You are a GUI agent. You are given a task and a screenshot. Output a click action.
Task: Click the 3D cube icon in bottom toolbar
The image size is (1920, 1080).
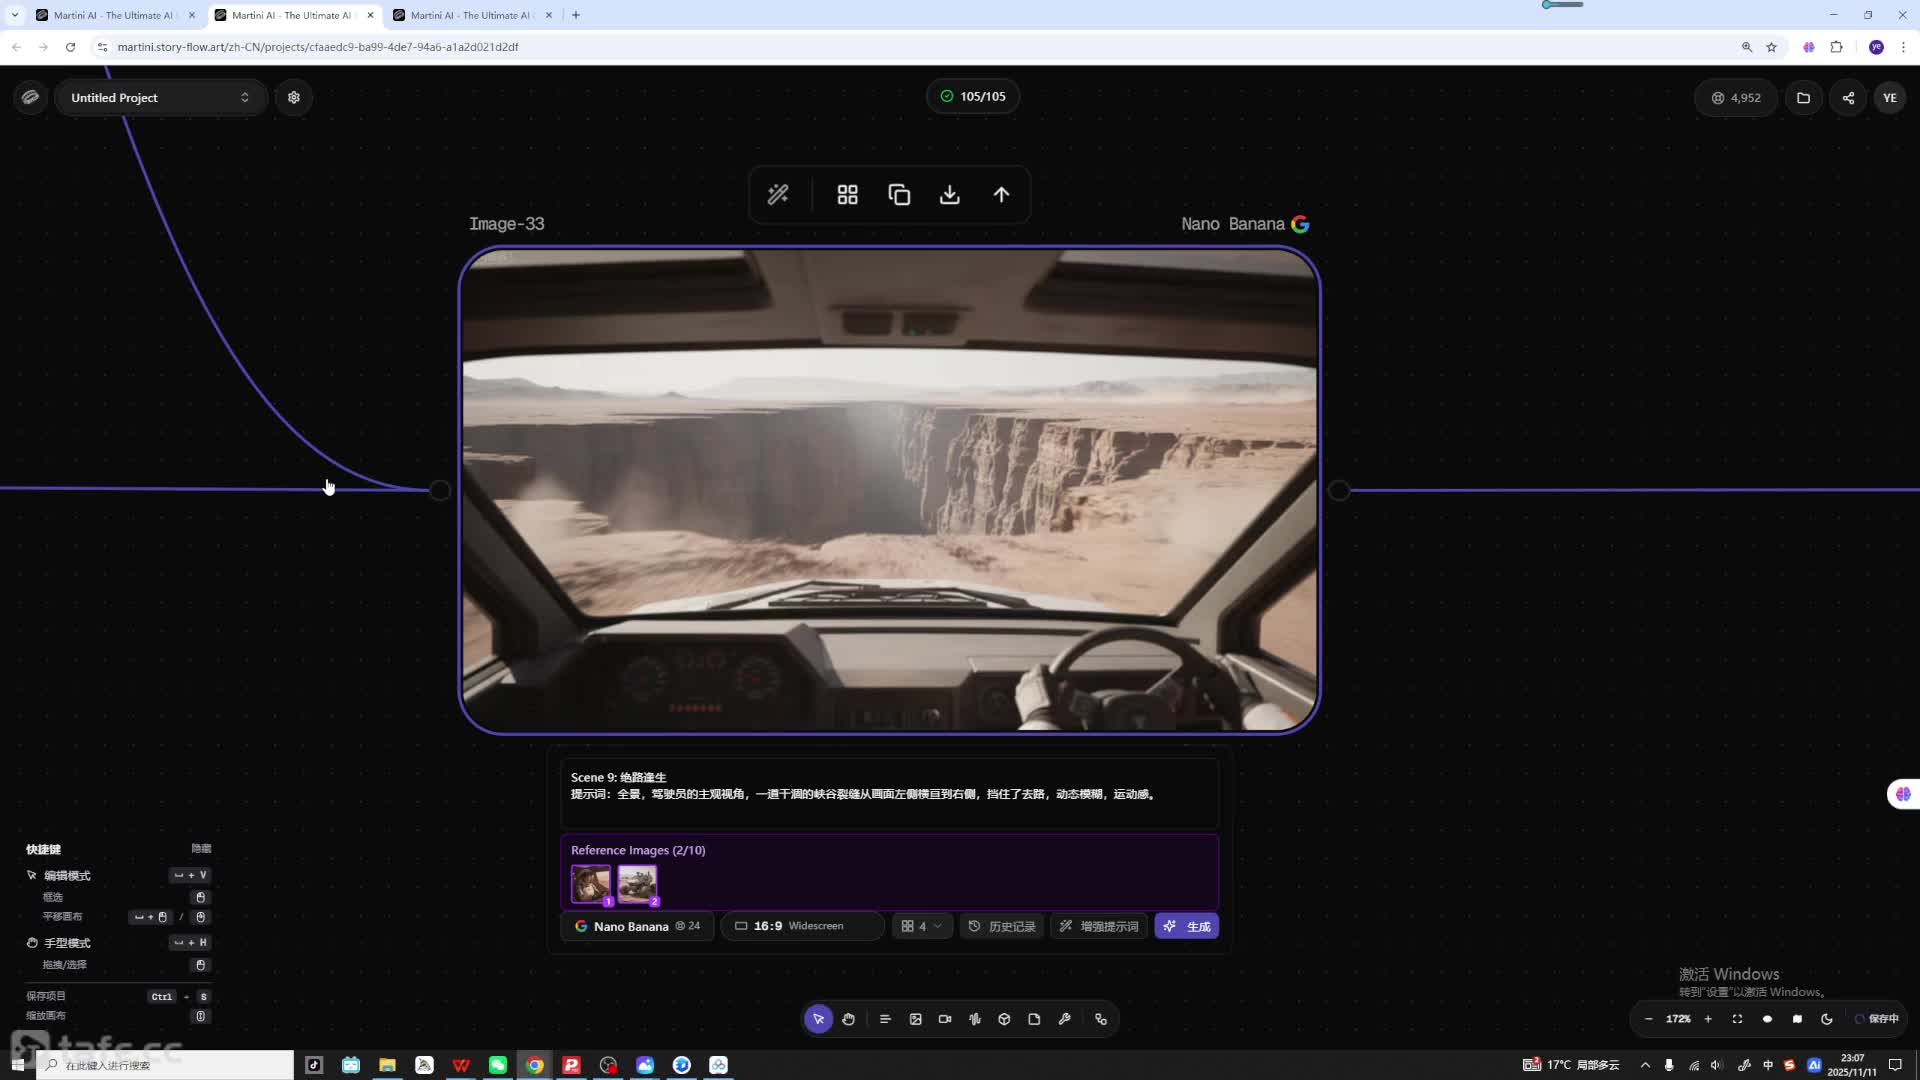pyautogui.click(x=1004, y=1019)
